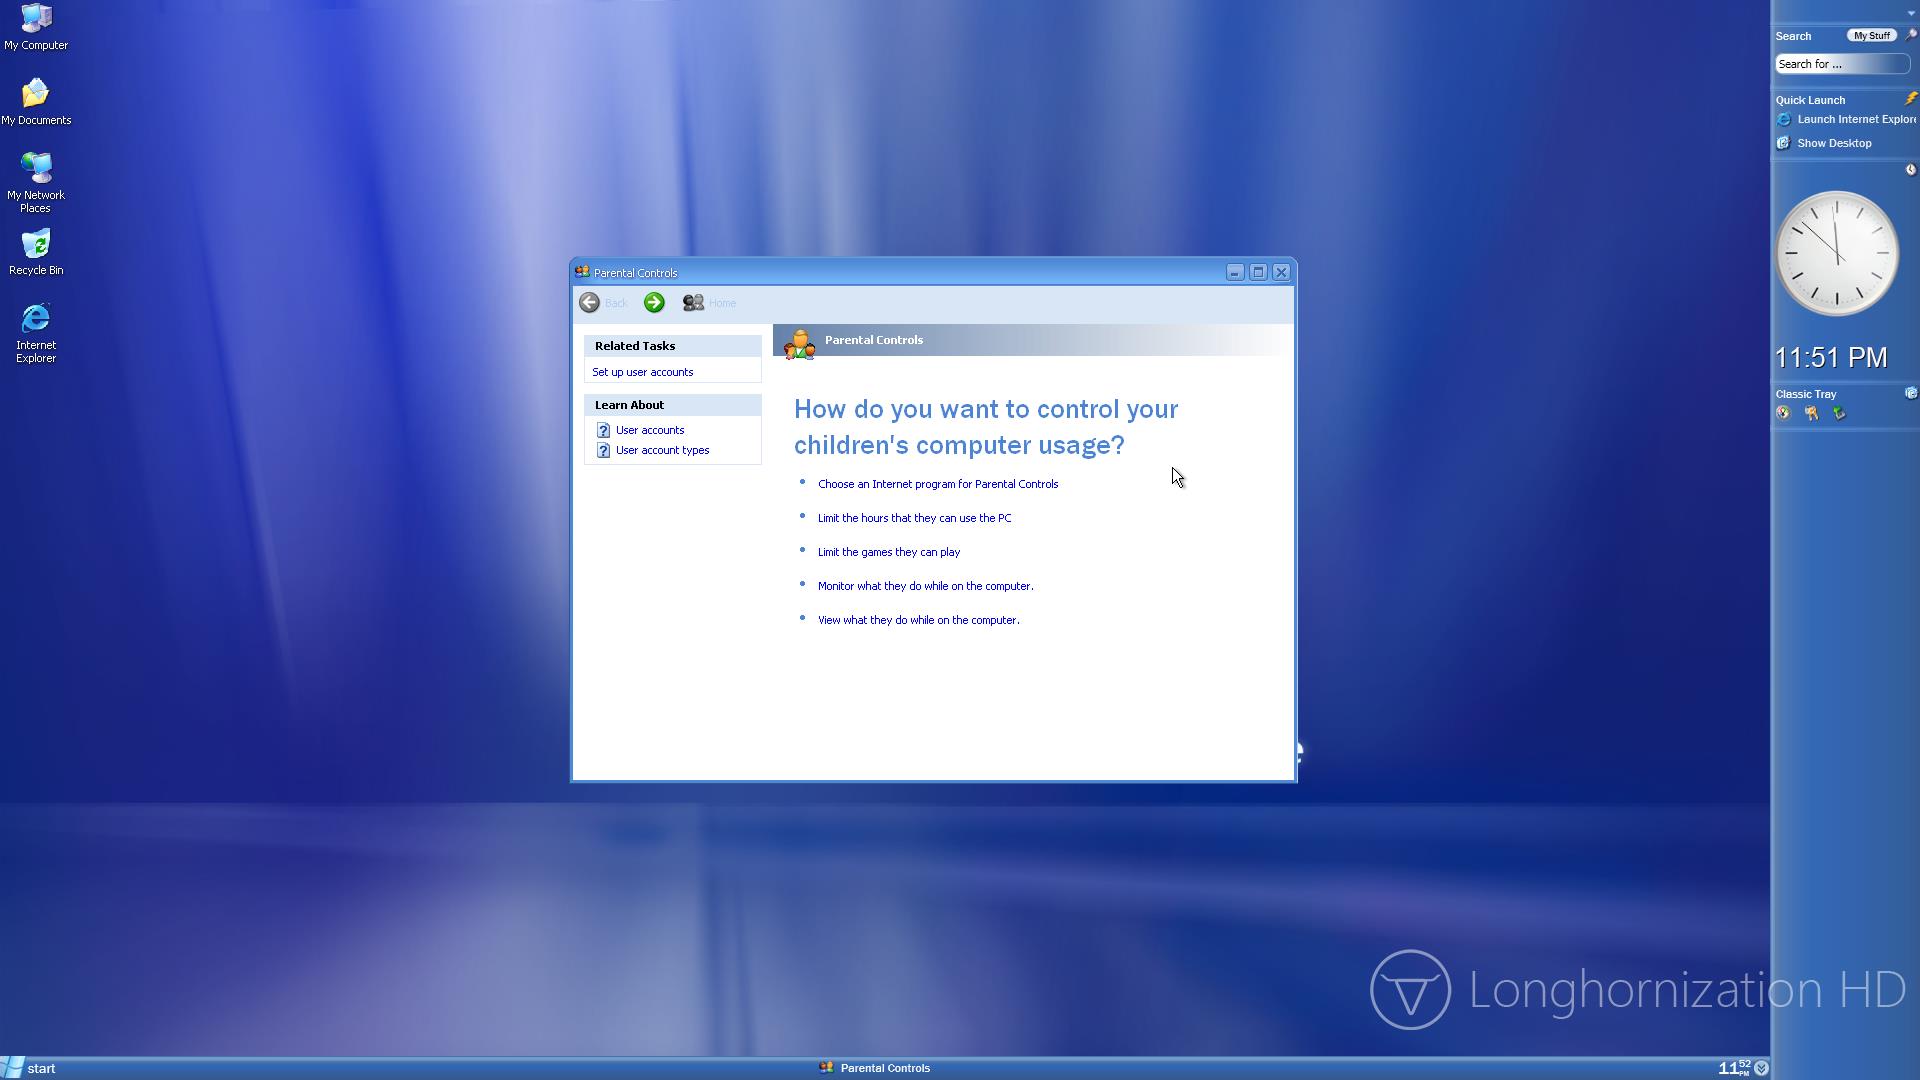The width and height of the screenshot is (1920, 1080).
Task: Click the first Classic Tray icon
Action: click(x=1783, y=413)
